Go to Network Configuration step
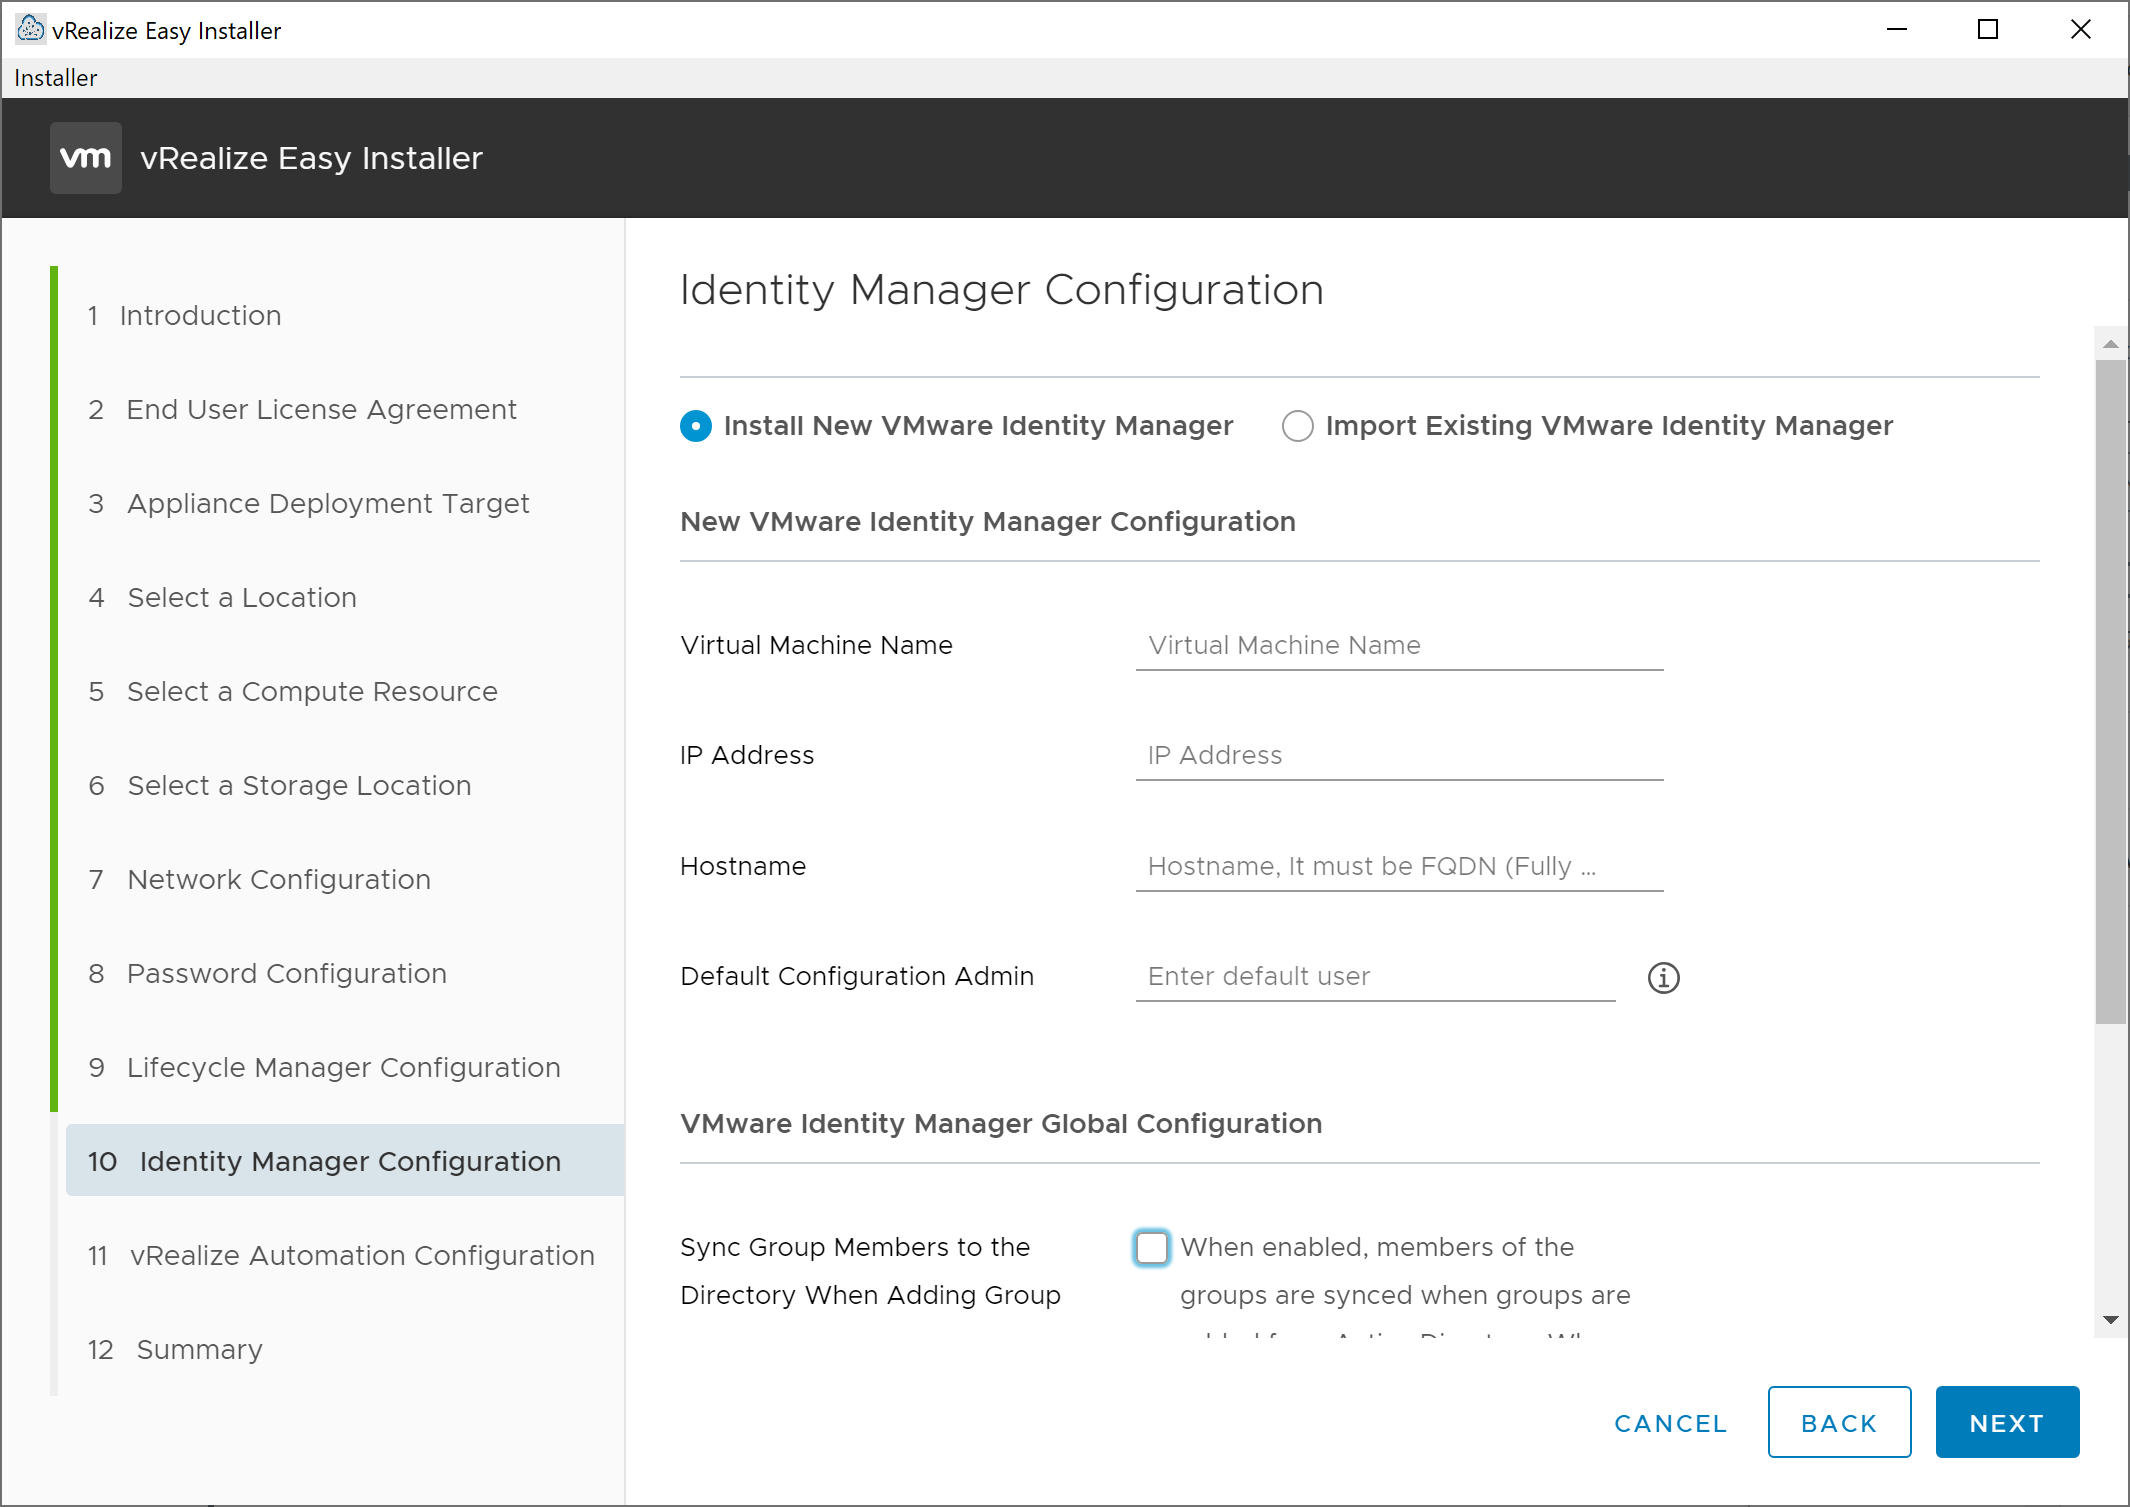The width and height of the screenshot is (2130, 1507). (279, 879)
